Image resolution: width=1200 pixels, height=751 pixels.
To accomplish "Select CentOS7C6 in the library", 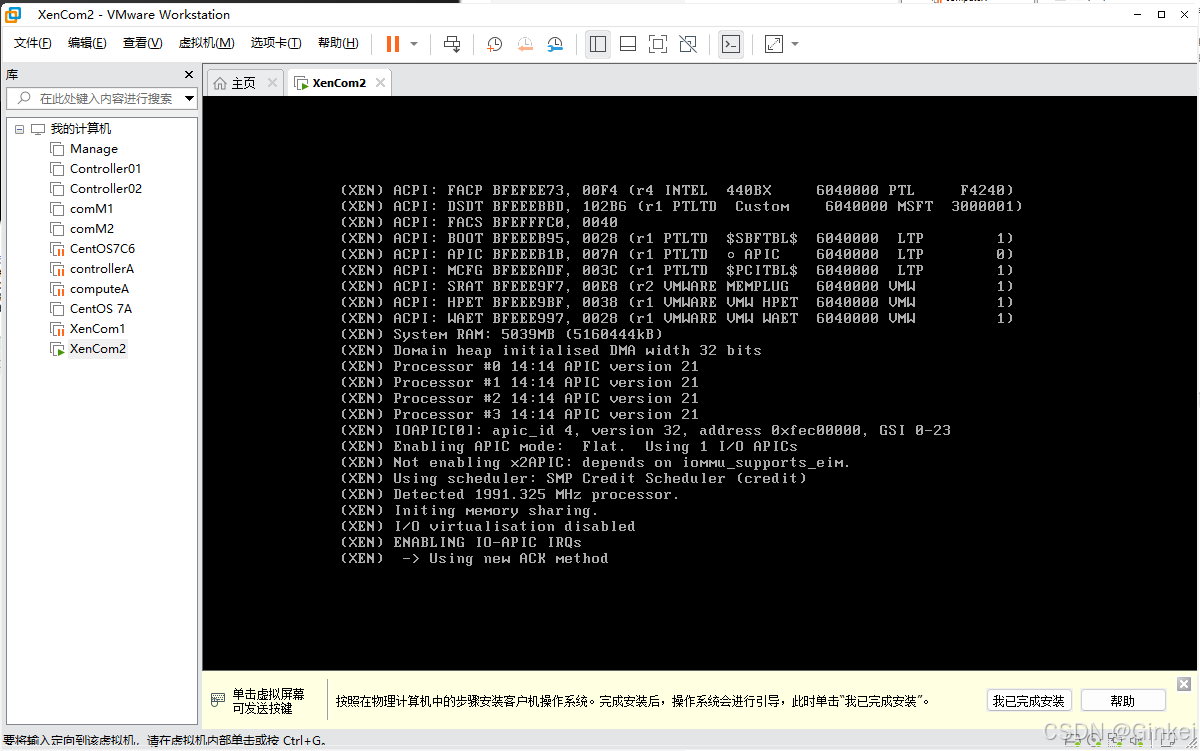I will [102, 249].
